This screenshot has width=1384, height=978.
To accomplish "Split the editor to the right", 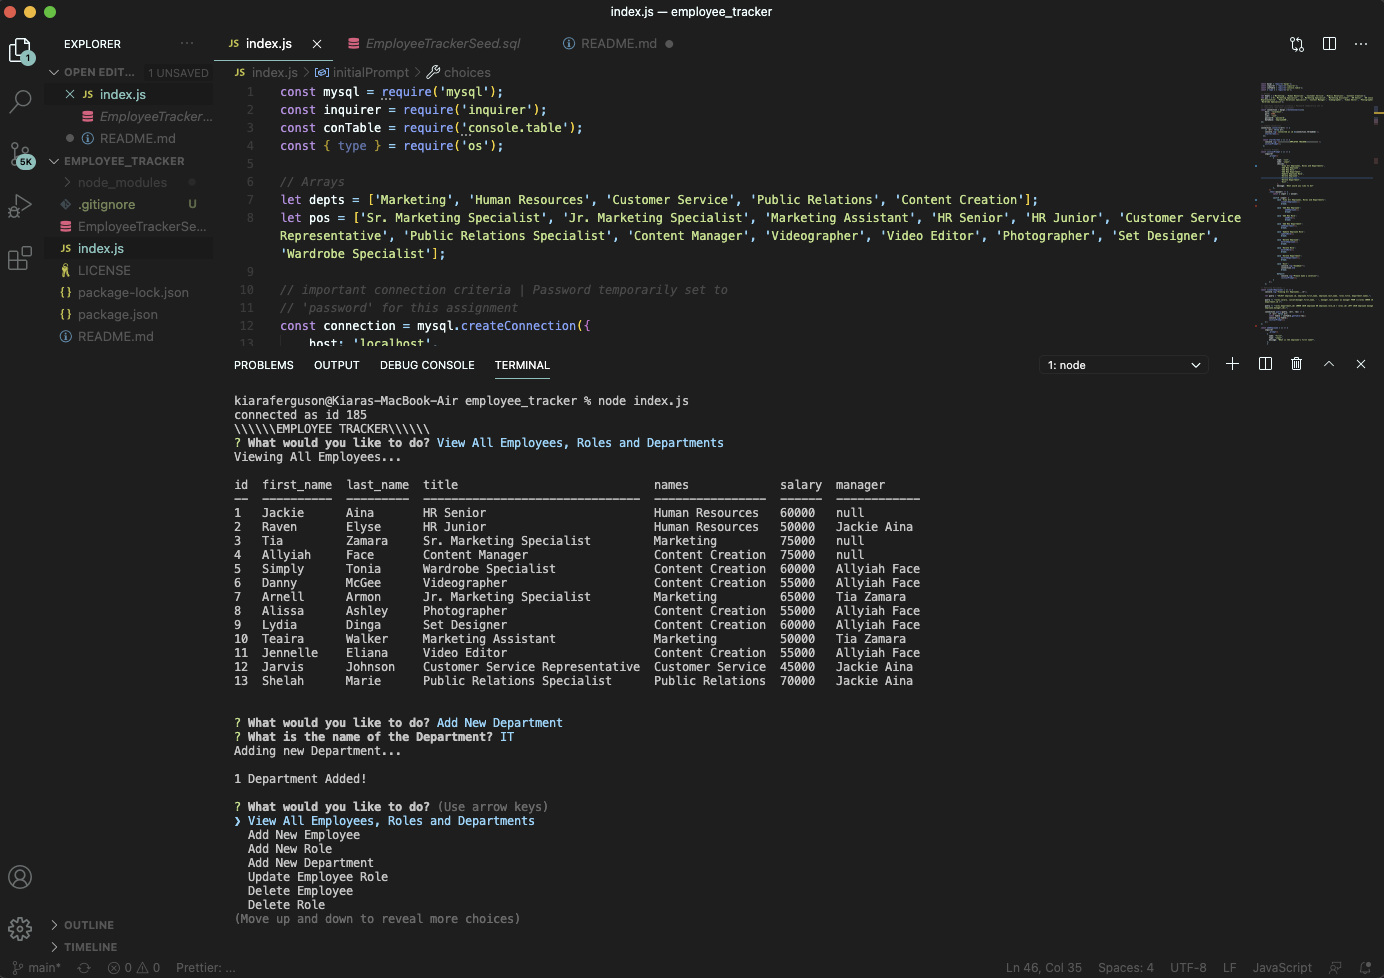I will 1329,44.
